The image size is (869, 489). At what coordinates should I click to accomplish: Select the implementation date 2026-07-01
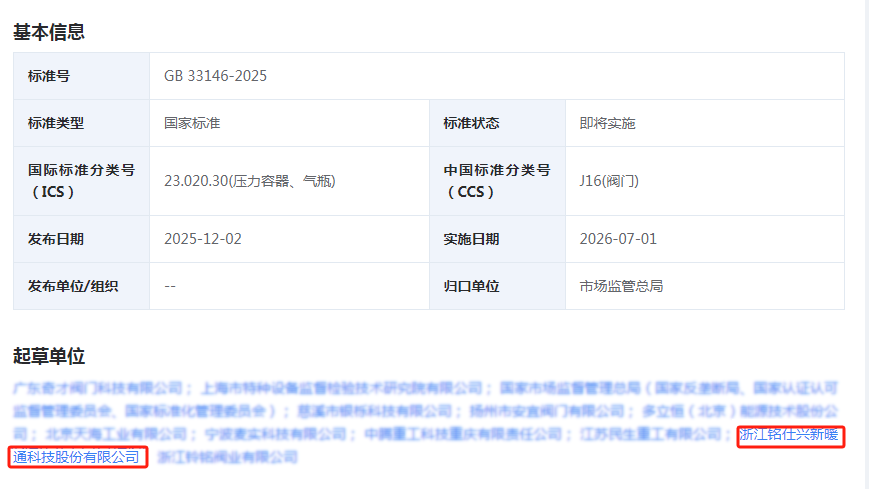(x=618, y=239)
